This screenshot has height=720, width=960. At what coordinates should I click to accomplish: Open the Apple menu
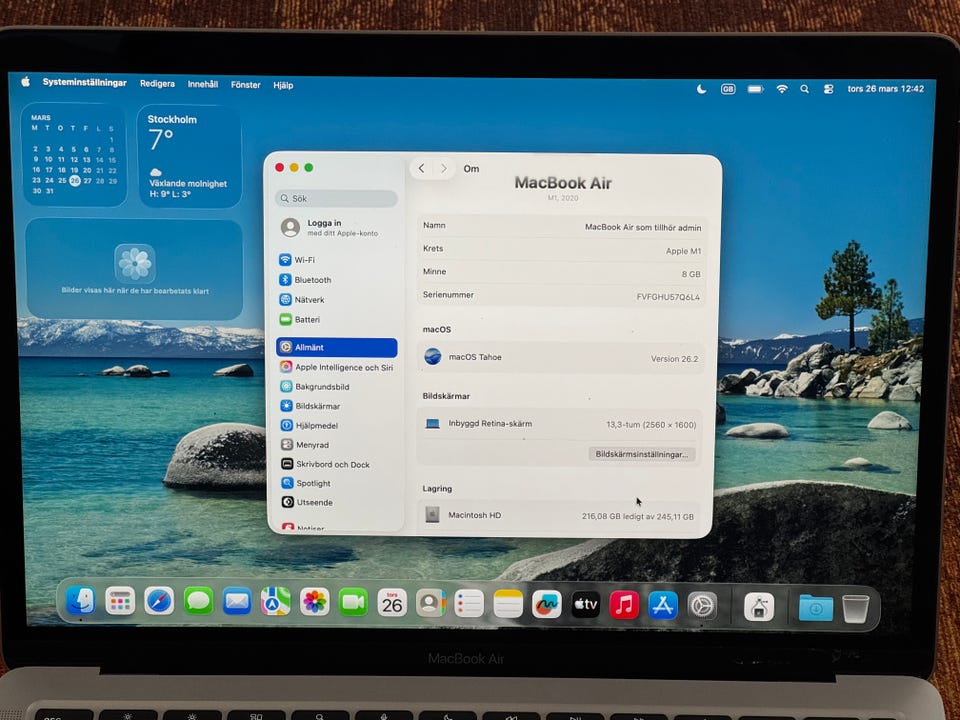(26, 81)
